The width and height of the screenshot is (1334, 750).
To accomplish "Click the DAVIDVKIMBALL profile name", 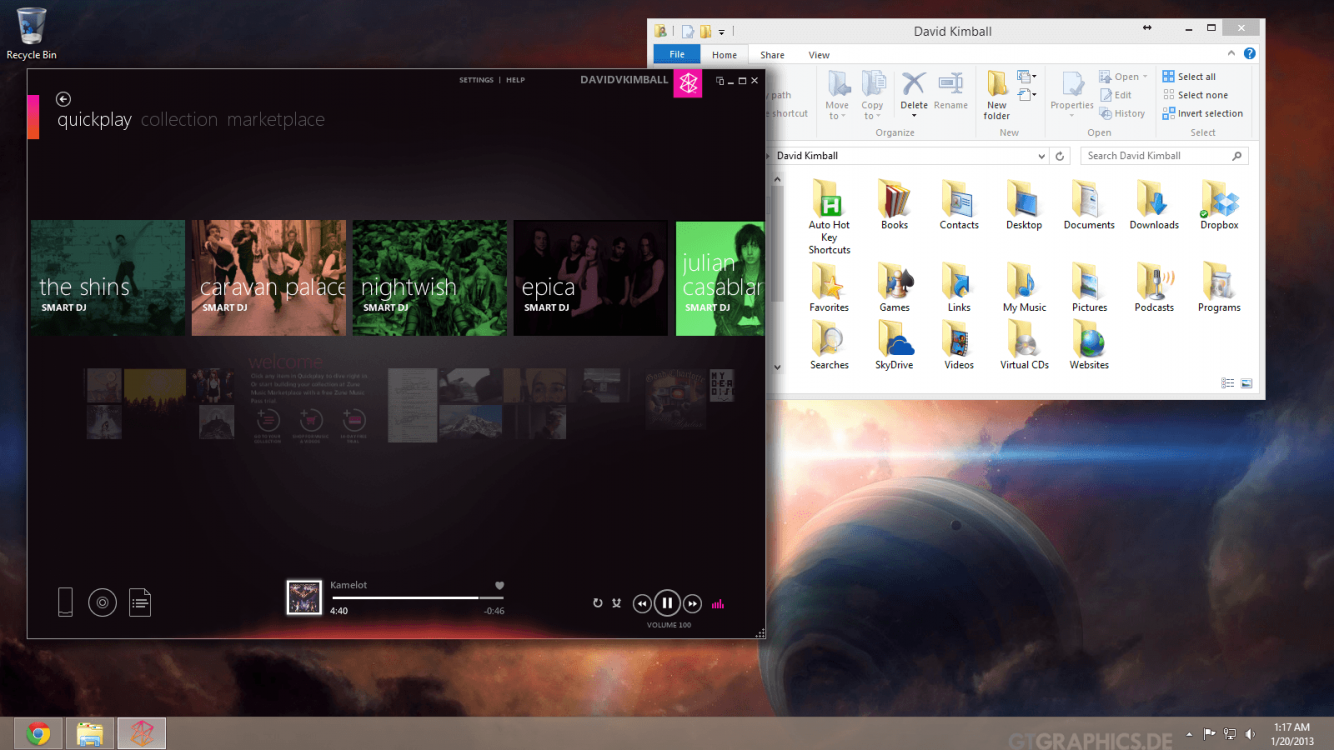I will (x=624, y=80).
